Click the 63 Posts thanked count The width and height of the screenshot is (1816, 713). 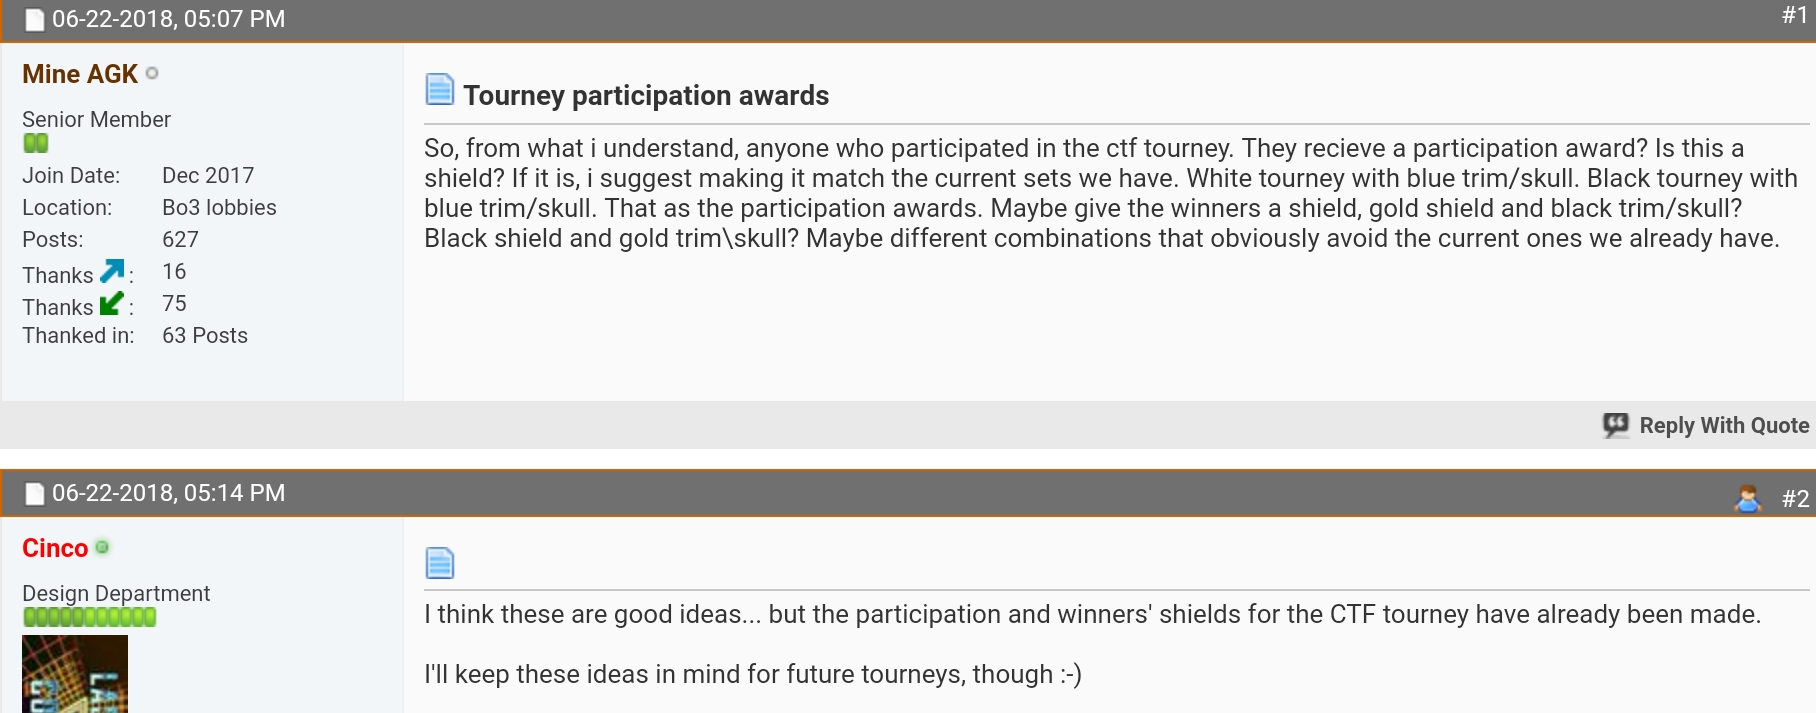(205, 335)
